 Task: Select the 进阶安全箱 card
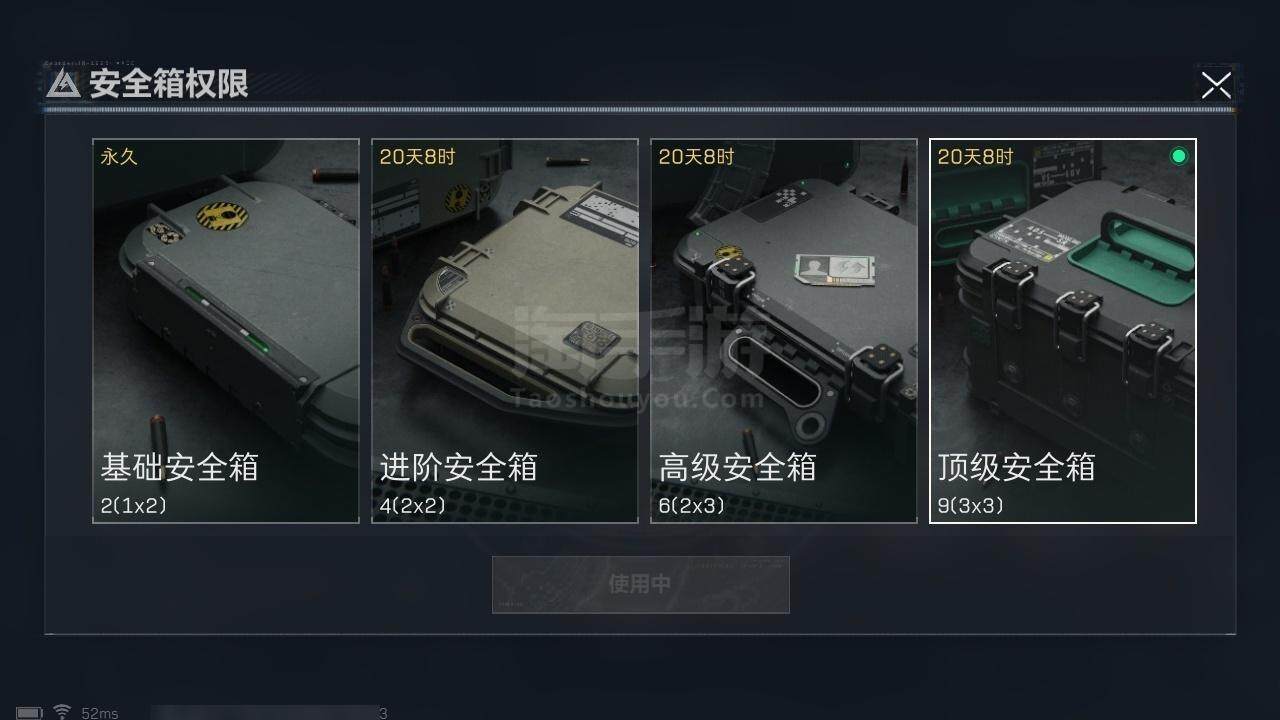(505, 331)
